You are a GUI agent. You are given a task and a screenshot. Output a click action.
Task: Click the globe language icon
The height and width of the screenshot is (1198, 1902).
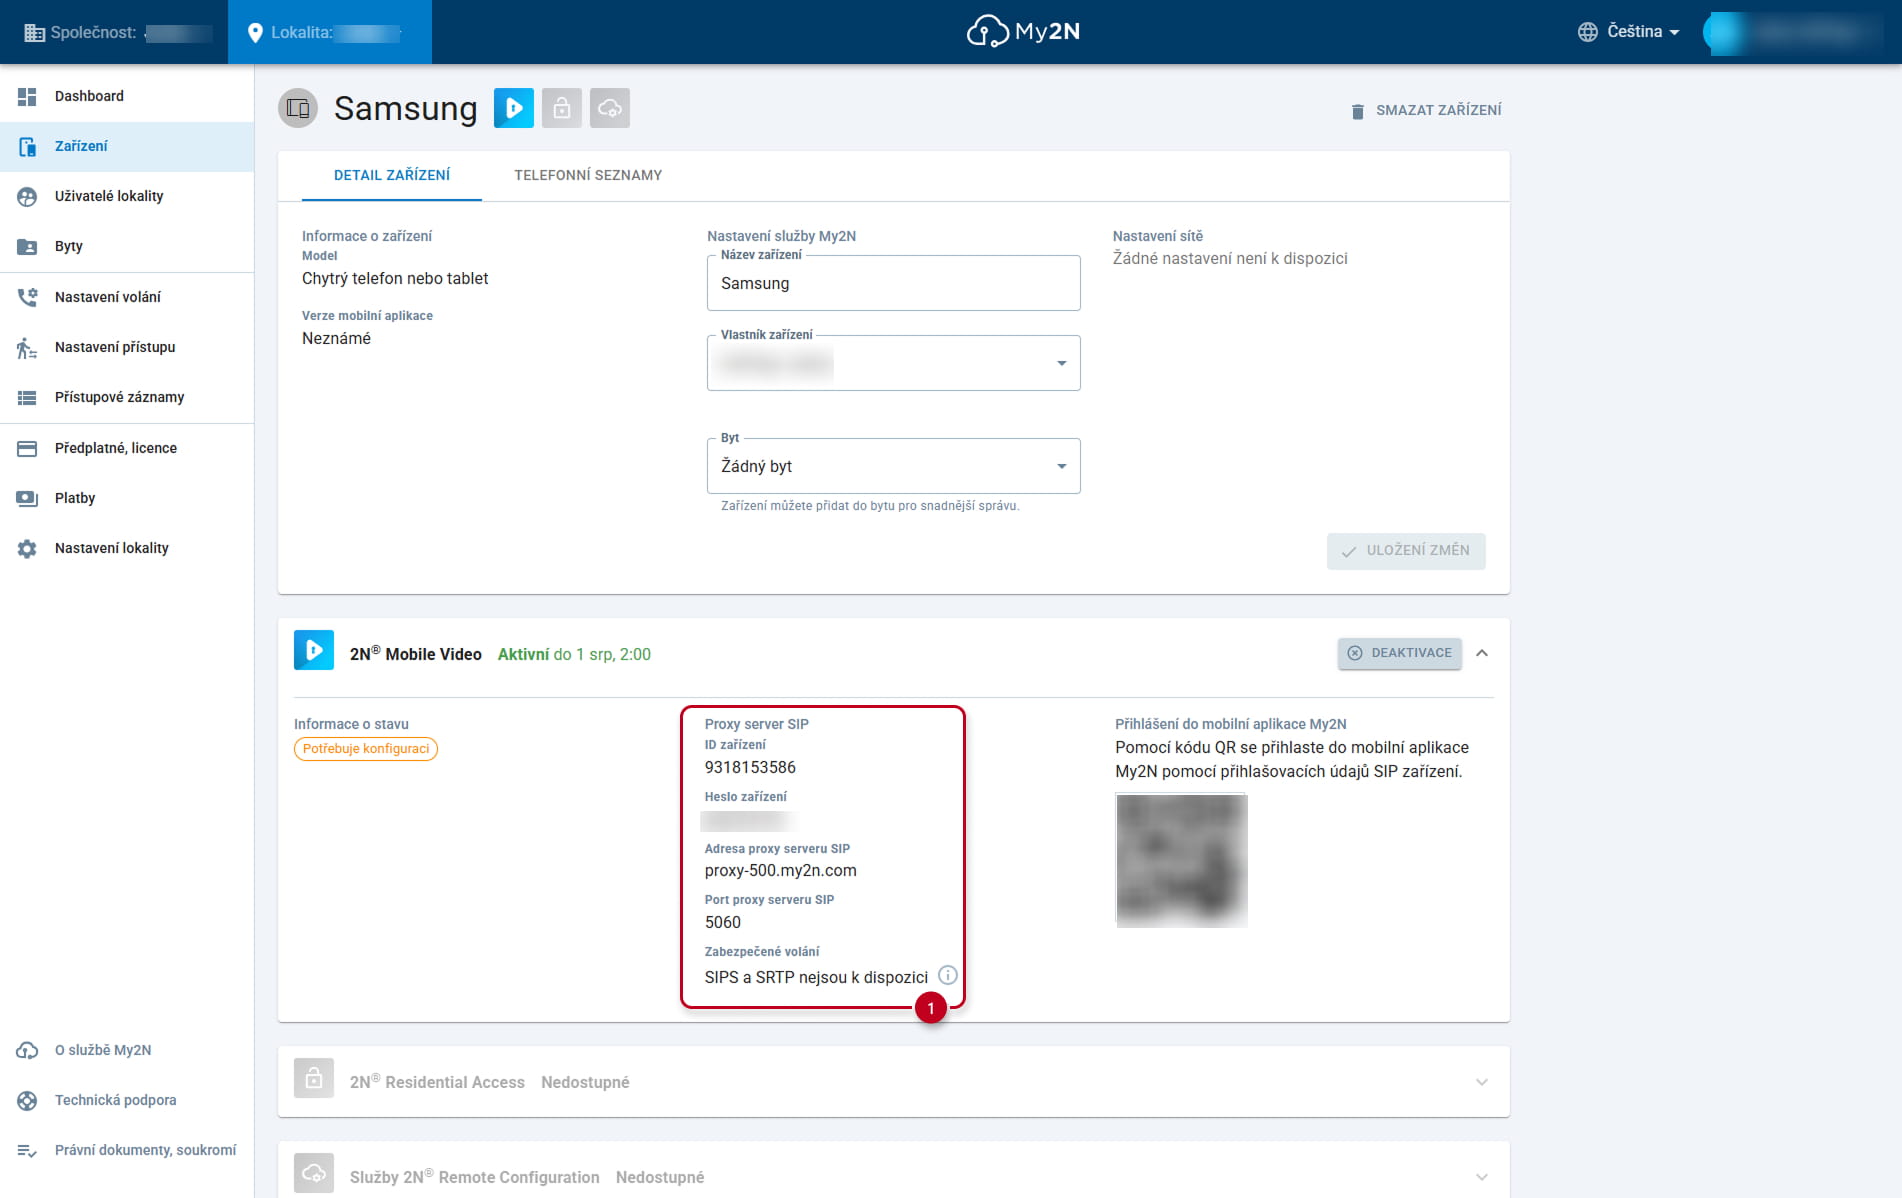(x=1588, y=32)
